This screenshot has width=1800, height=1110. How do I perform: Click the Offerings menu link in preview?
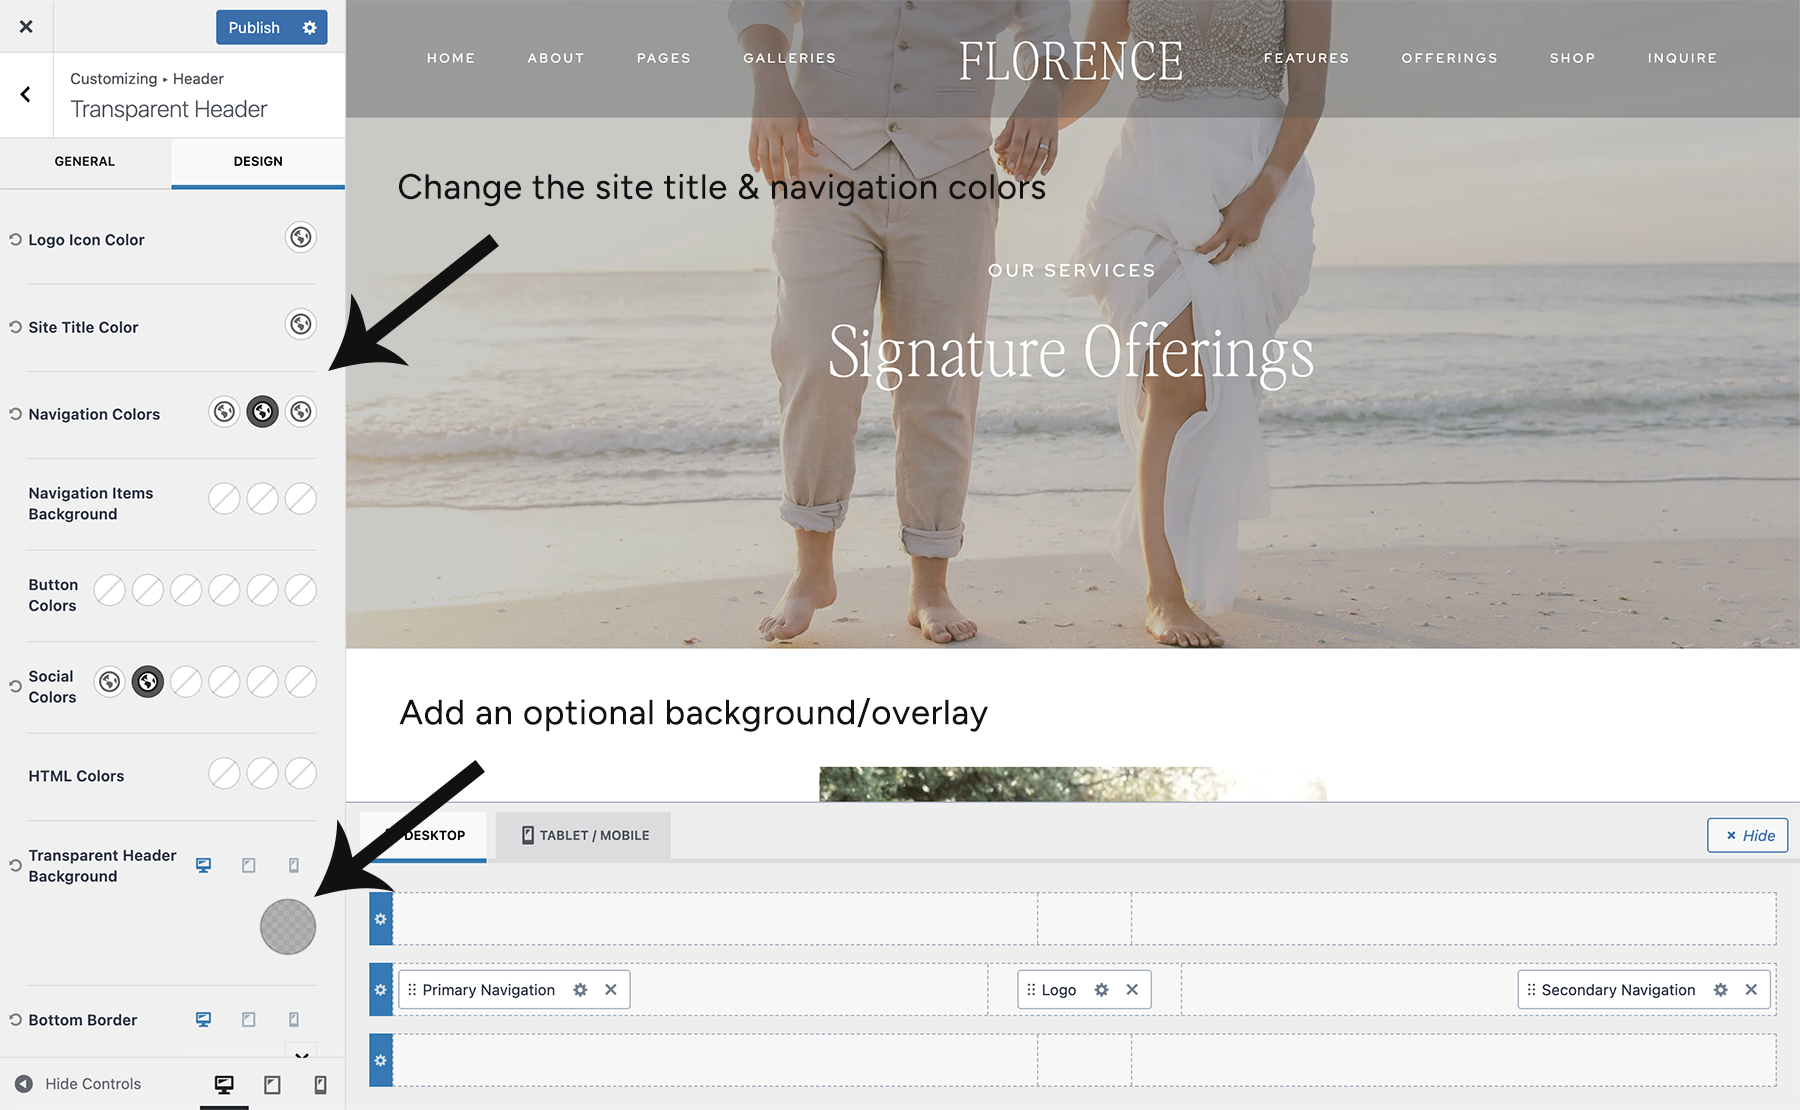pos(1449,58)
